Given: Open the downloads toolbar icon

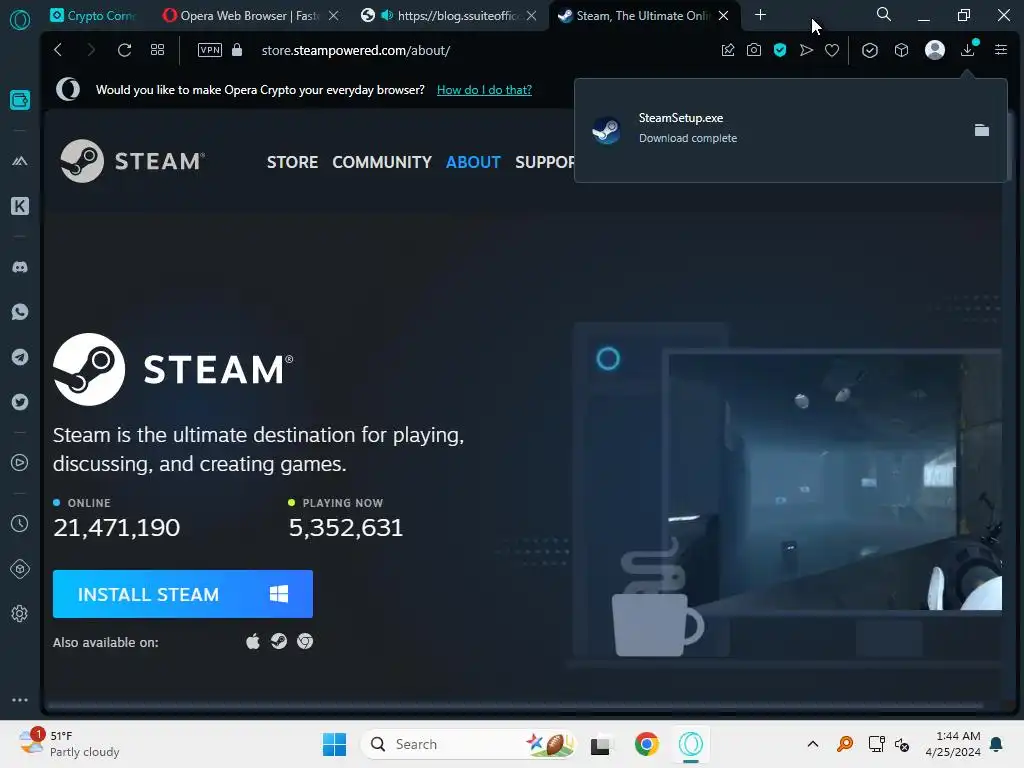Looking at the screenshot, I should click(x=968, y=50).
